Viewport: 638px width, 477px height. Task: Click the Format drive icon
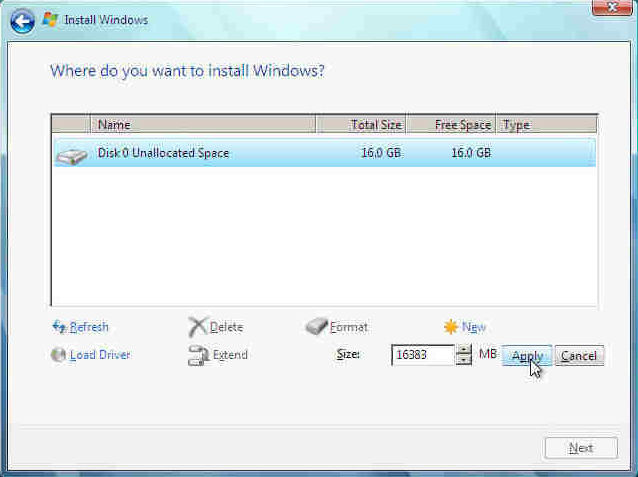[316, 327]
